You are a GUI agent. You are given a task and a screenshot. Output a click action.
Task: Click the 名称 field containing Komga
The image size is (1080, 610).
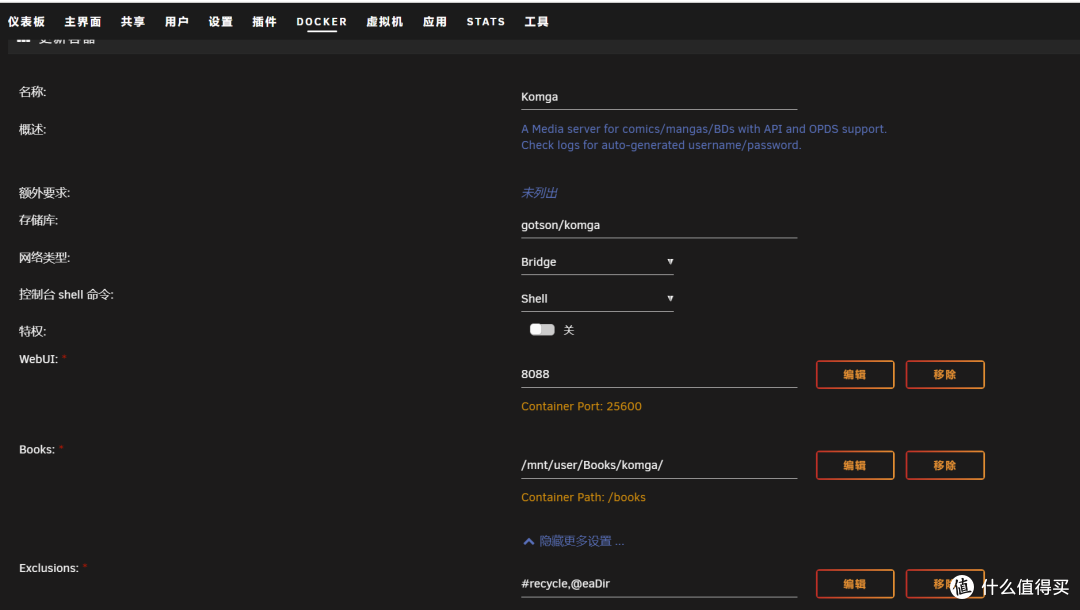(658, 98)
